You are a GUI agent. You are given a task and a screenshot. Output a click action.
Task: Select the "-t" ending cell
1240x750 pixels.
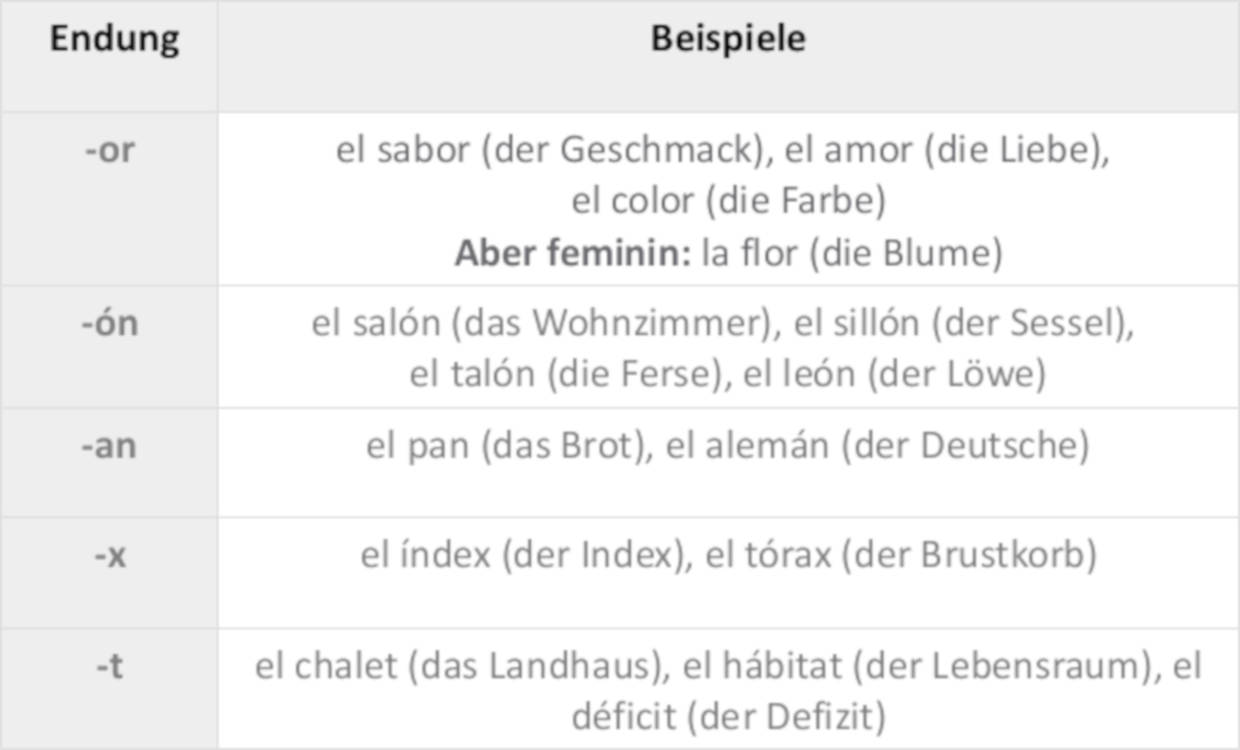[109, 666]
